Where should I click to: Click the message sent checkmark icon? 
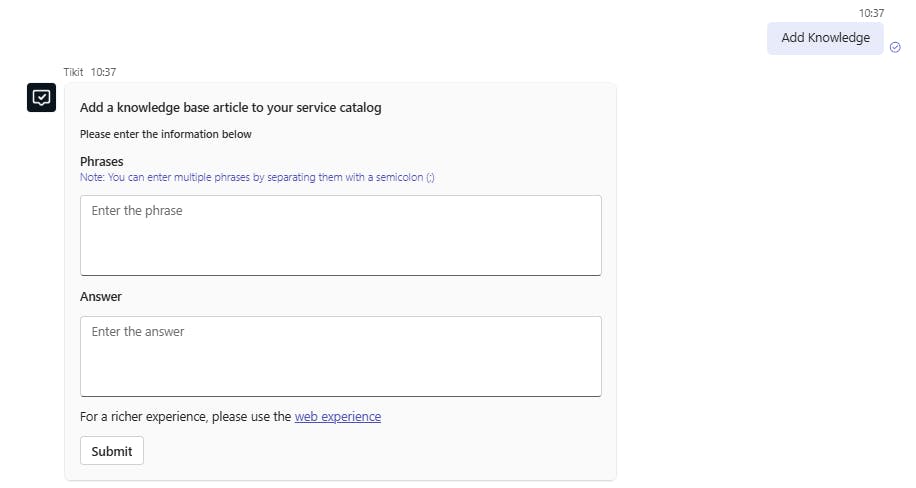pyautogui.click(x=895, y=47)
